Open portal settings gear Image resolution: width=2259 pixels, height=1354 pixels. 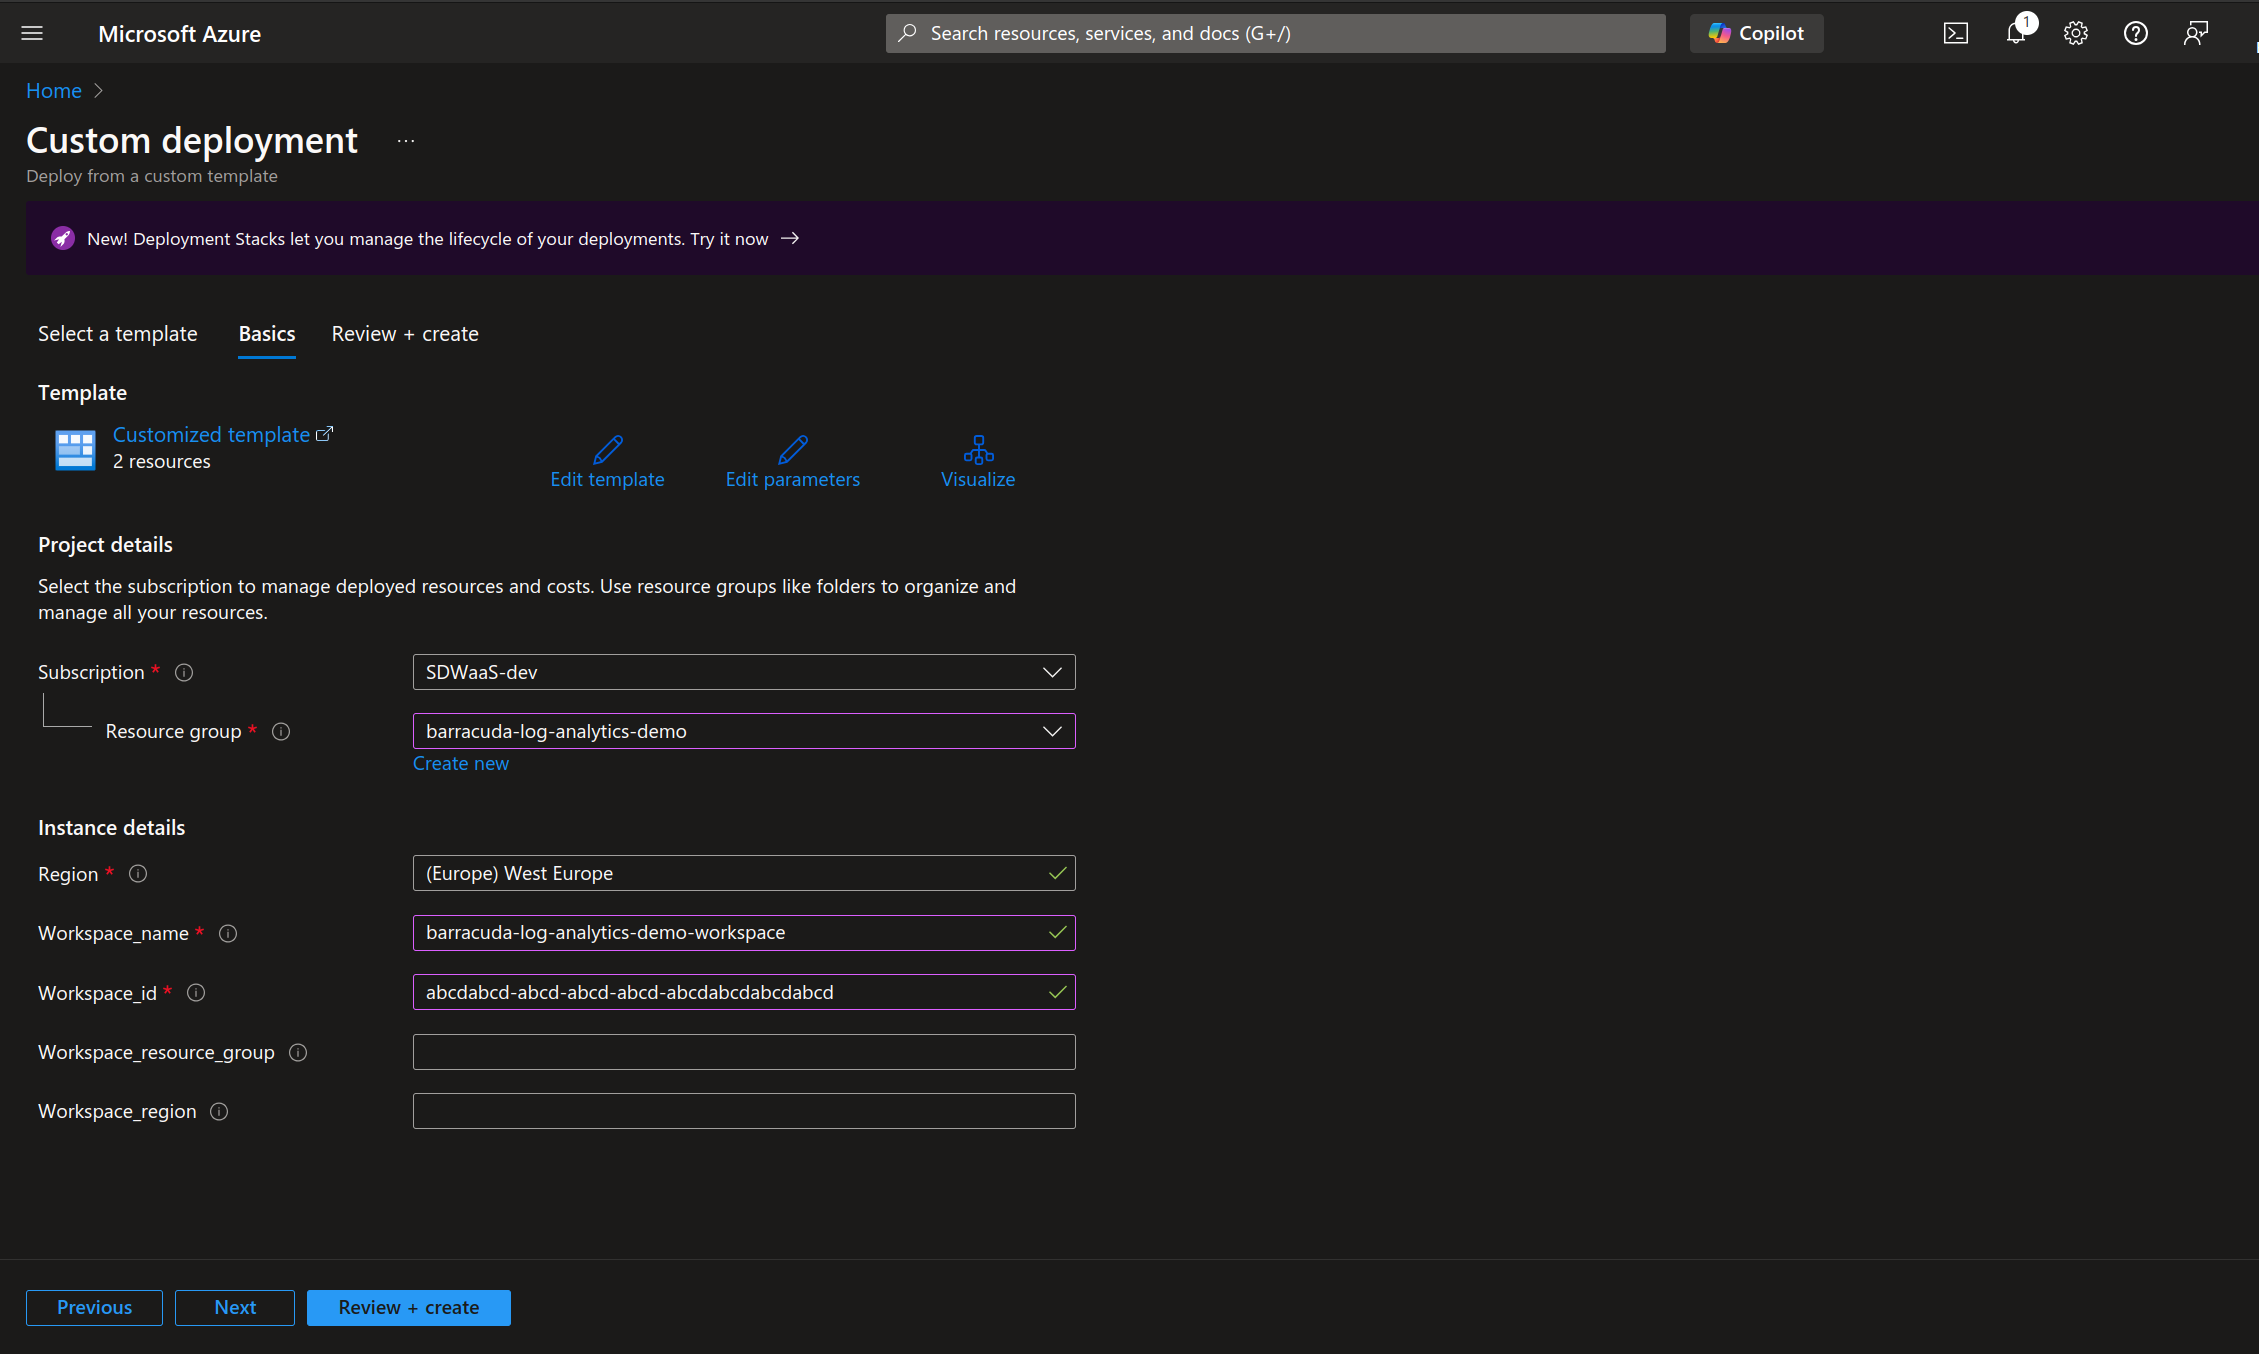coord(2076,33)
